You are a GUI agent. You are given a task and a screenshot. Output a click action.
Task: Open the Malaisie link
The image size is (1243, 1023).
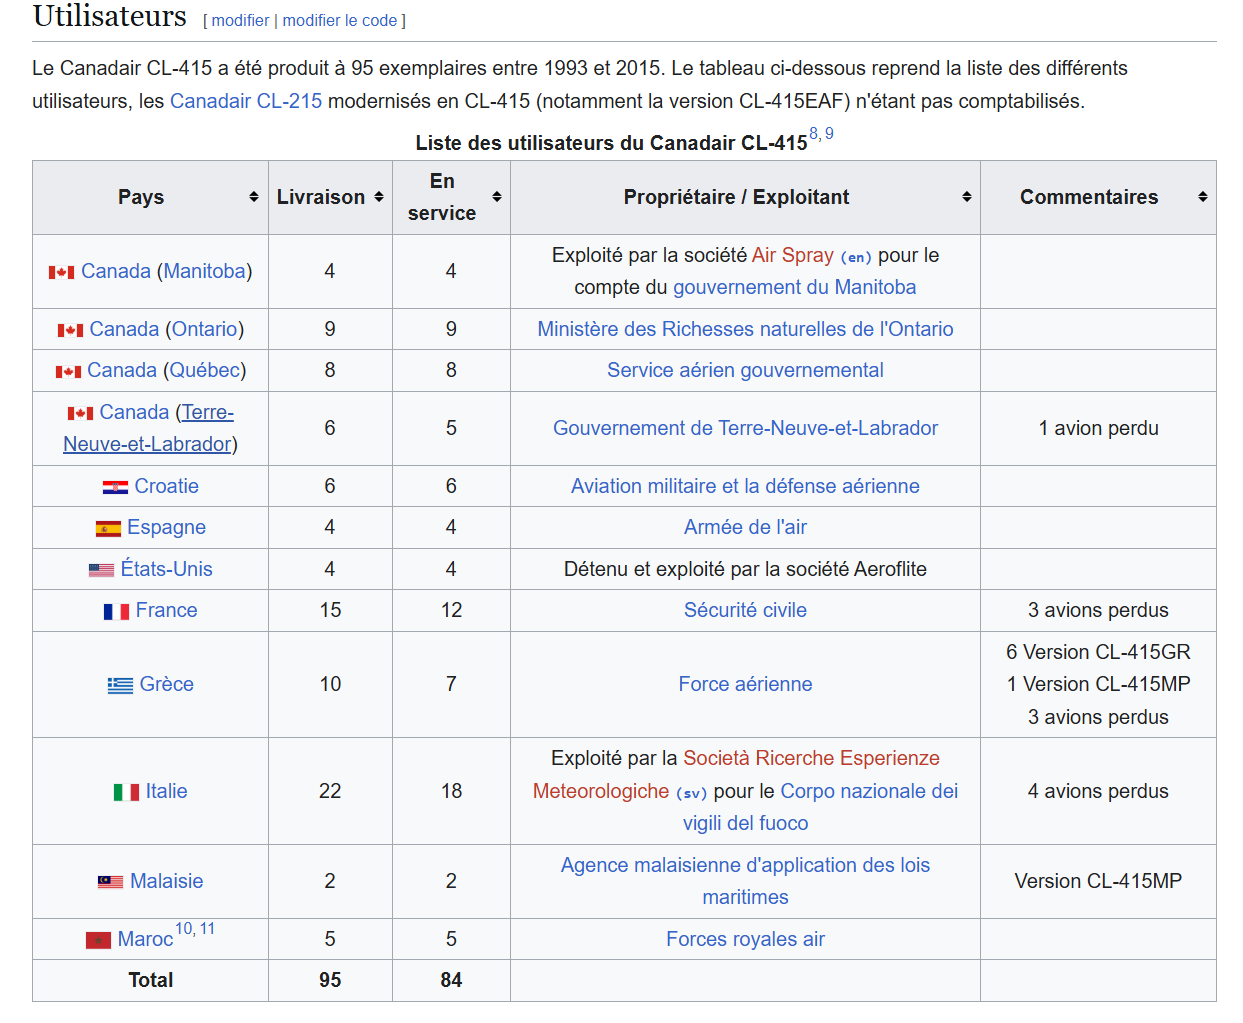pyautogui.click(x=167, y=881)
